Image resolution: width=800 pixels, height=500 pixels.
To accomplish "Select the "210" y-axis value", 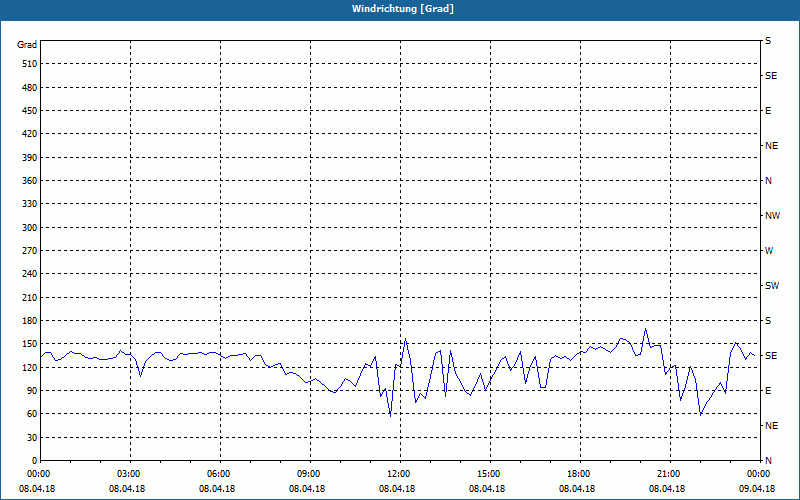I will tap(30, 297).
